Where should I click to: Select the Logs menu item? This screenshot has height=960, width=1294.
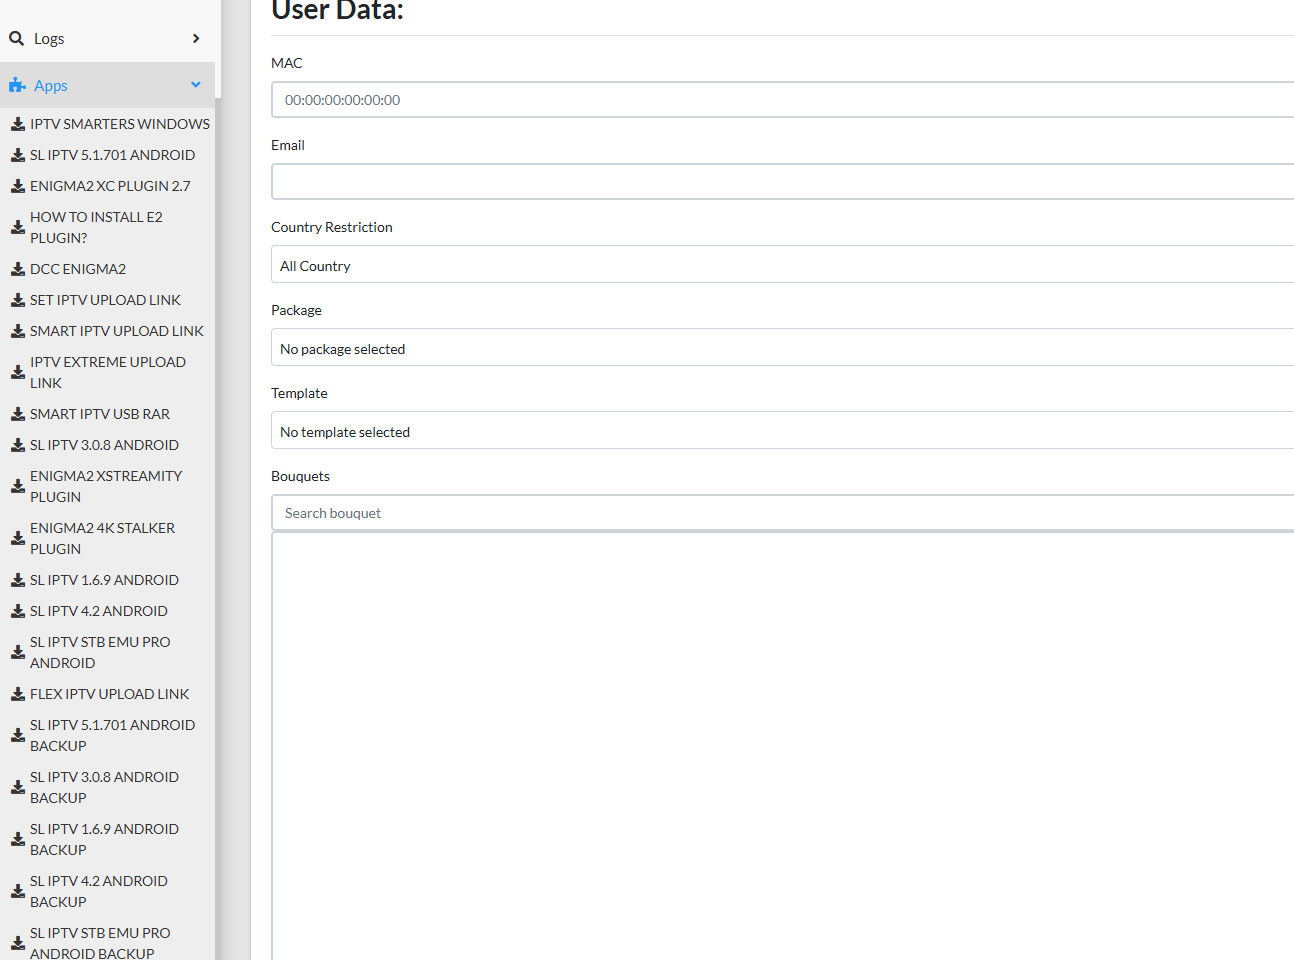tap(50, 38)
